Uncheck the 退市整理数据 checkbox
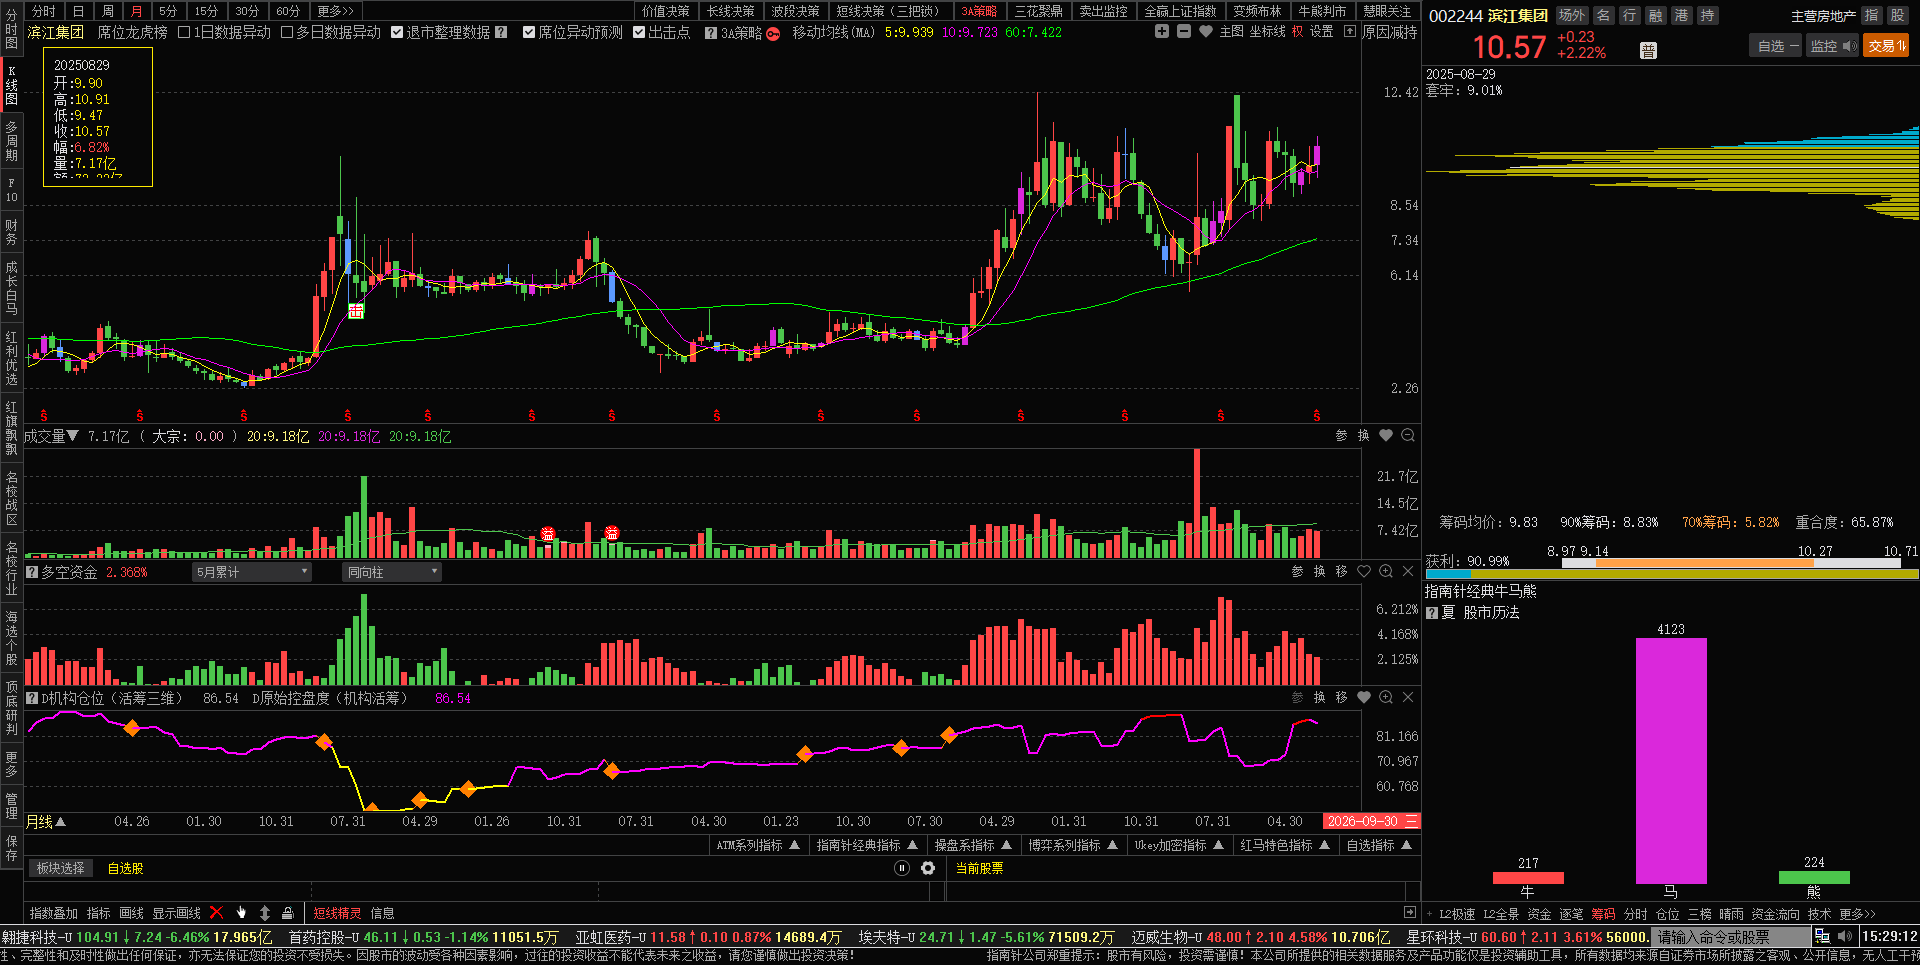 click(x=397, y=32)
